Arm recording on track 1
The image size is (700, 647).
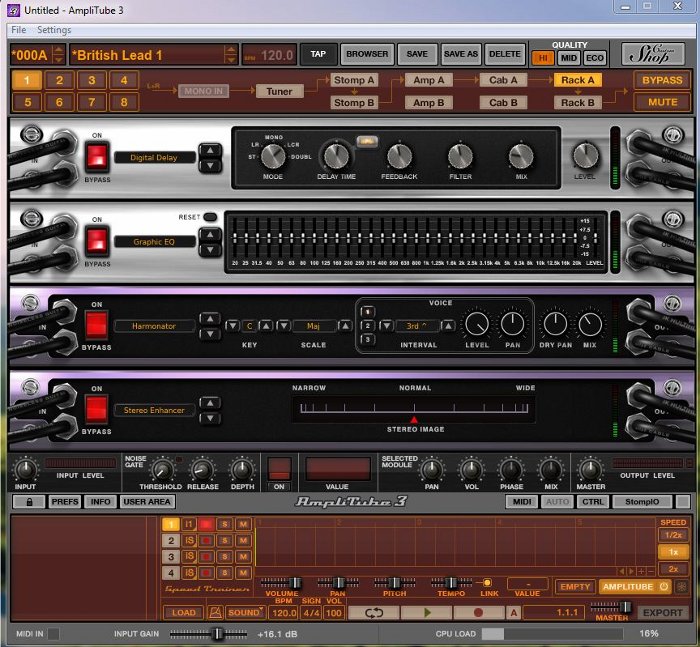point(206,524)
